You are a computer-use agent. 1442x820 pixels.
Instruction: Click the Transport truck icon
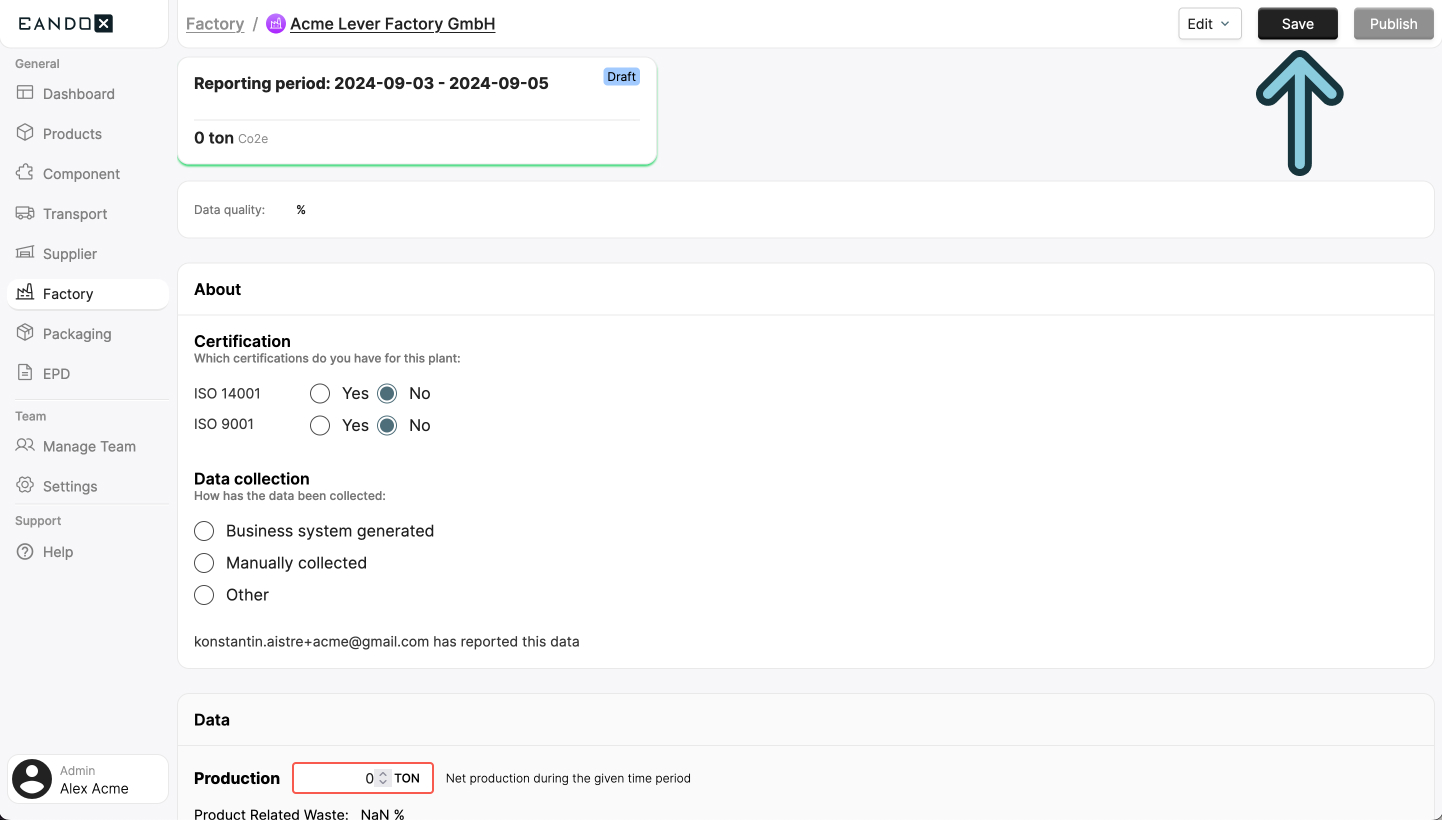(25, 213)
